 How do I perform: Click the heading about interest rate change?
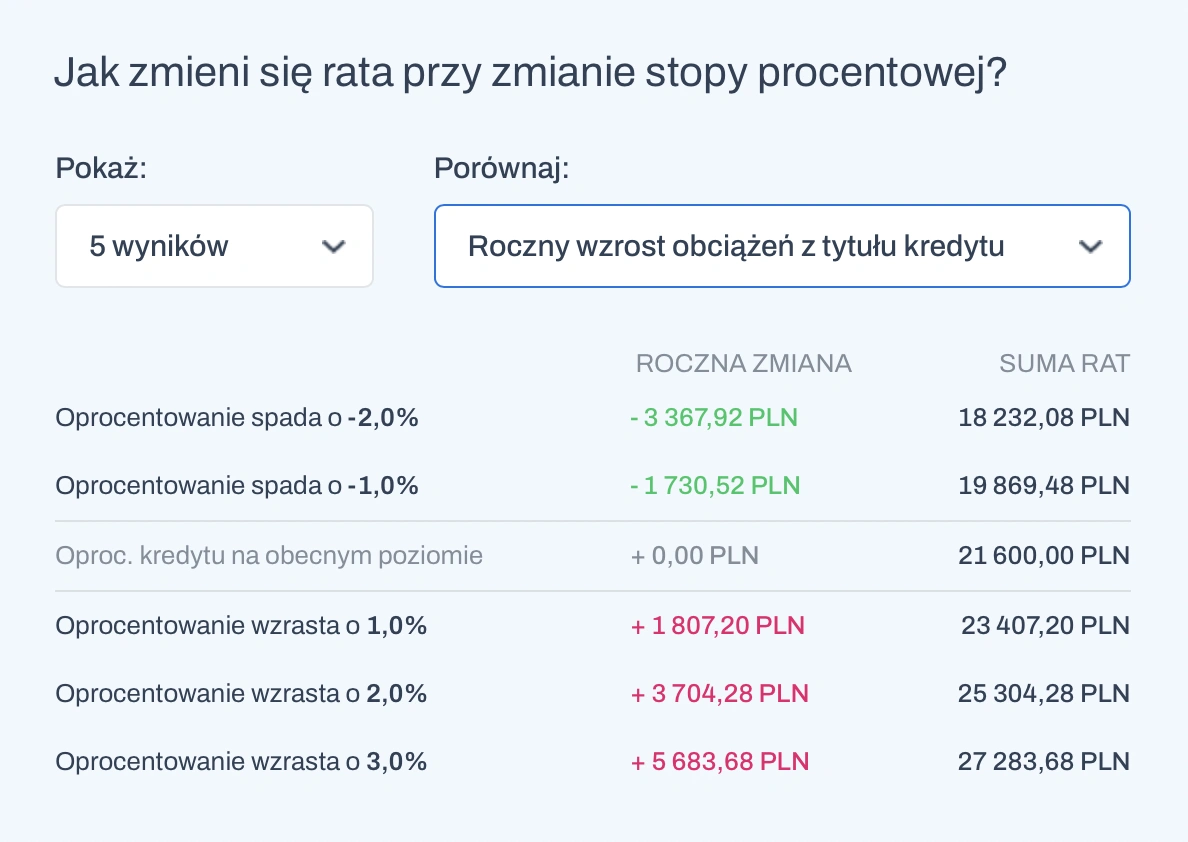pos(529,74)
